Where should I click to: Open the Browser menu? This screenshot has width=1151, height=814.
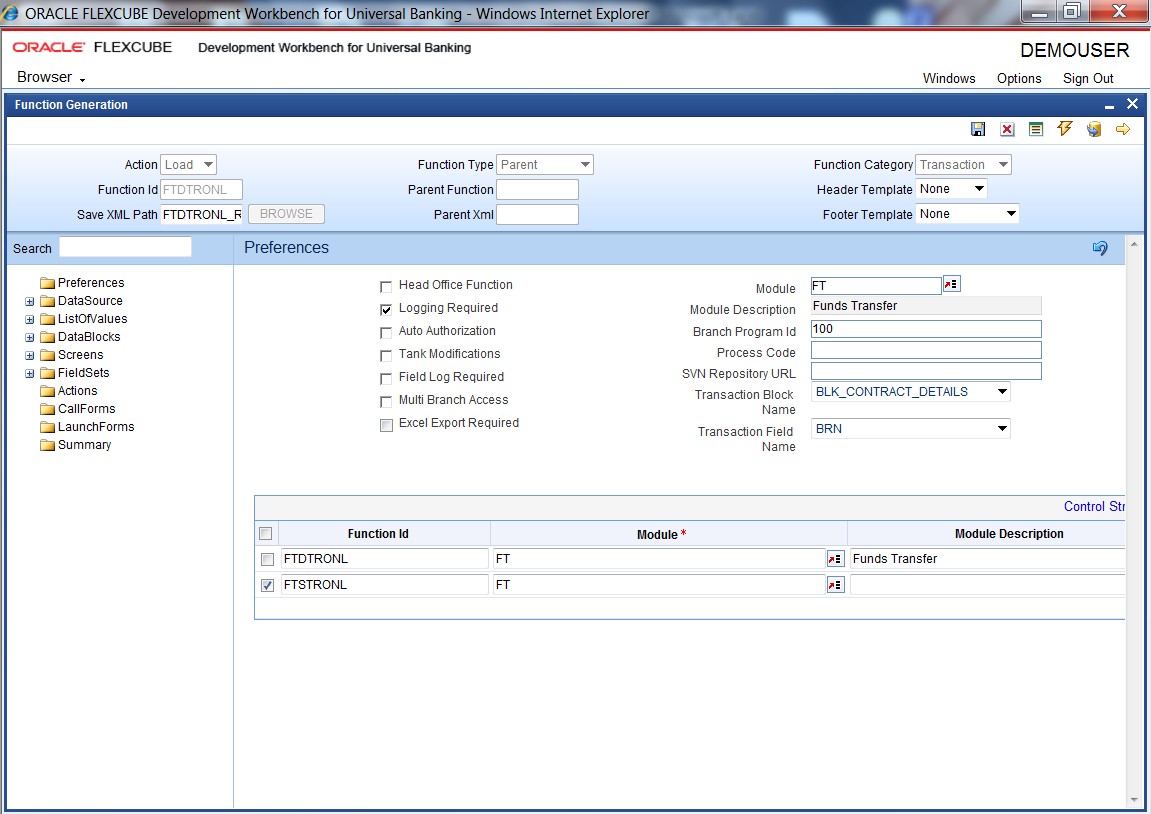51,78
